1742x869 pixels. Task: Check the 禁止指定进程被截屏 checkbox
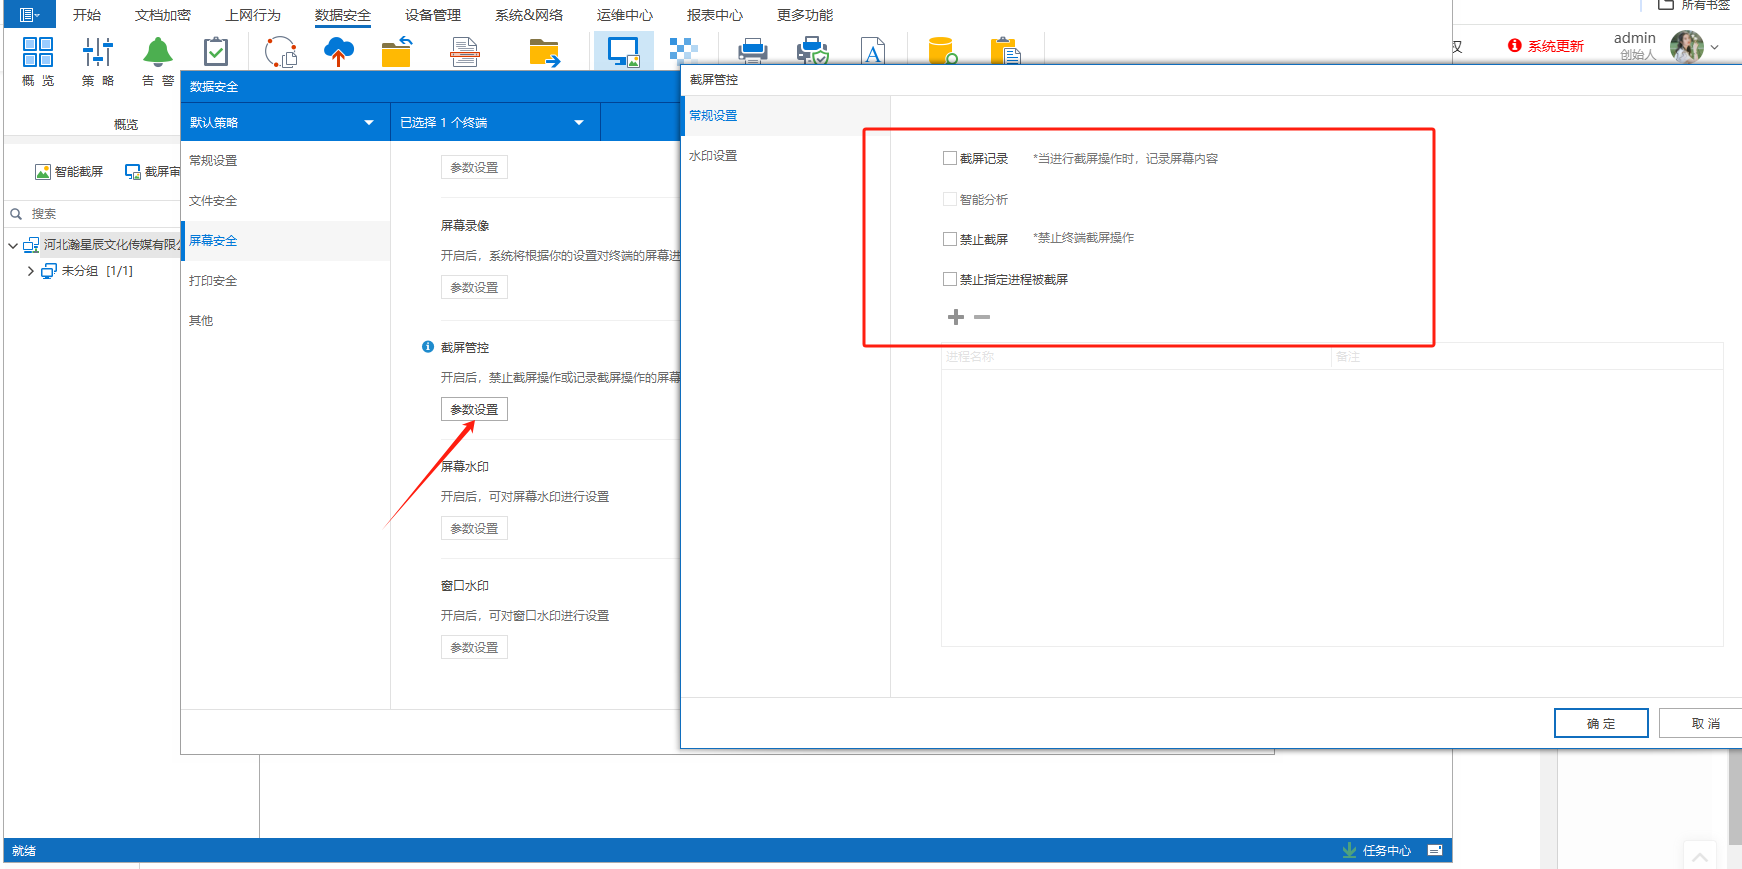click(x=950, y=279)
